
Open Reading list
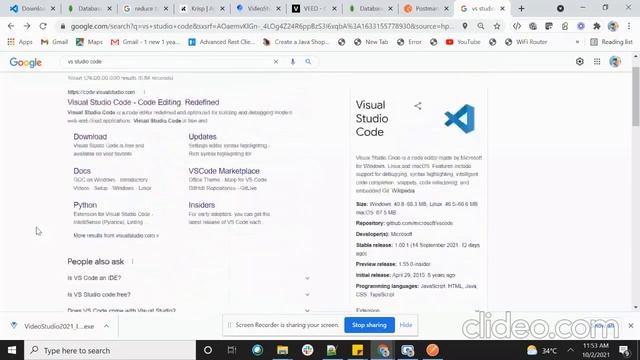pos(611,42)
